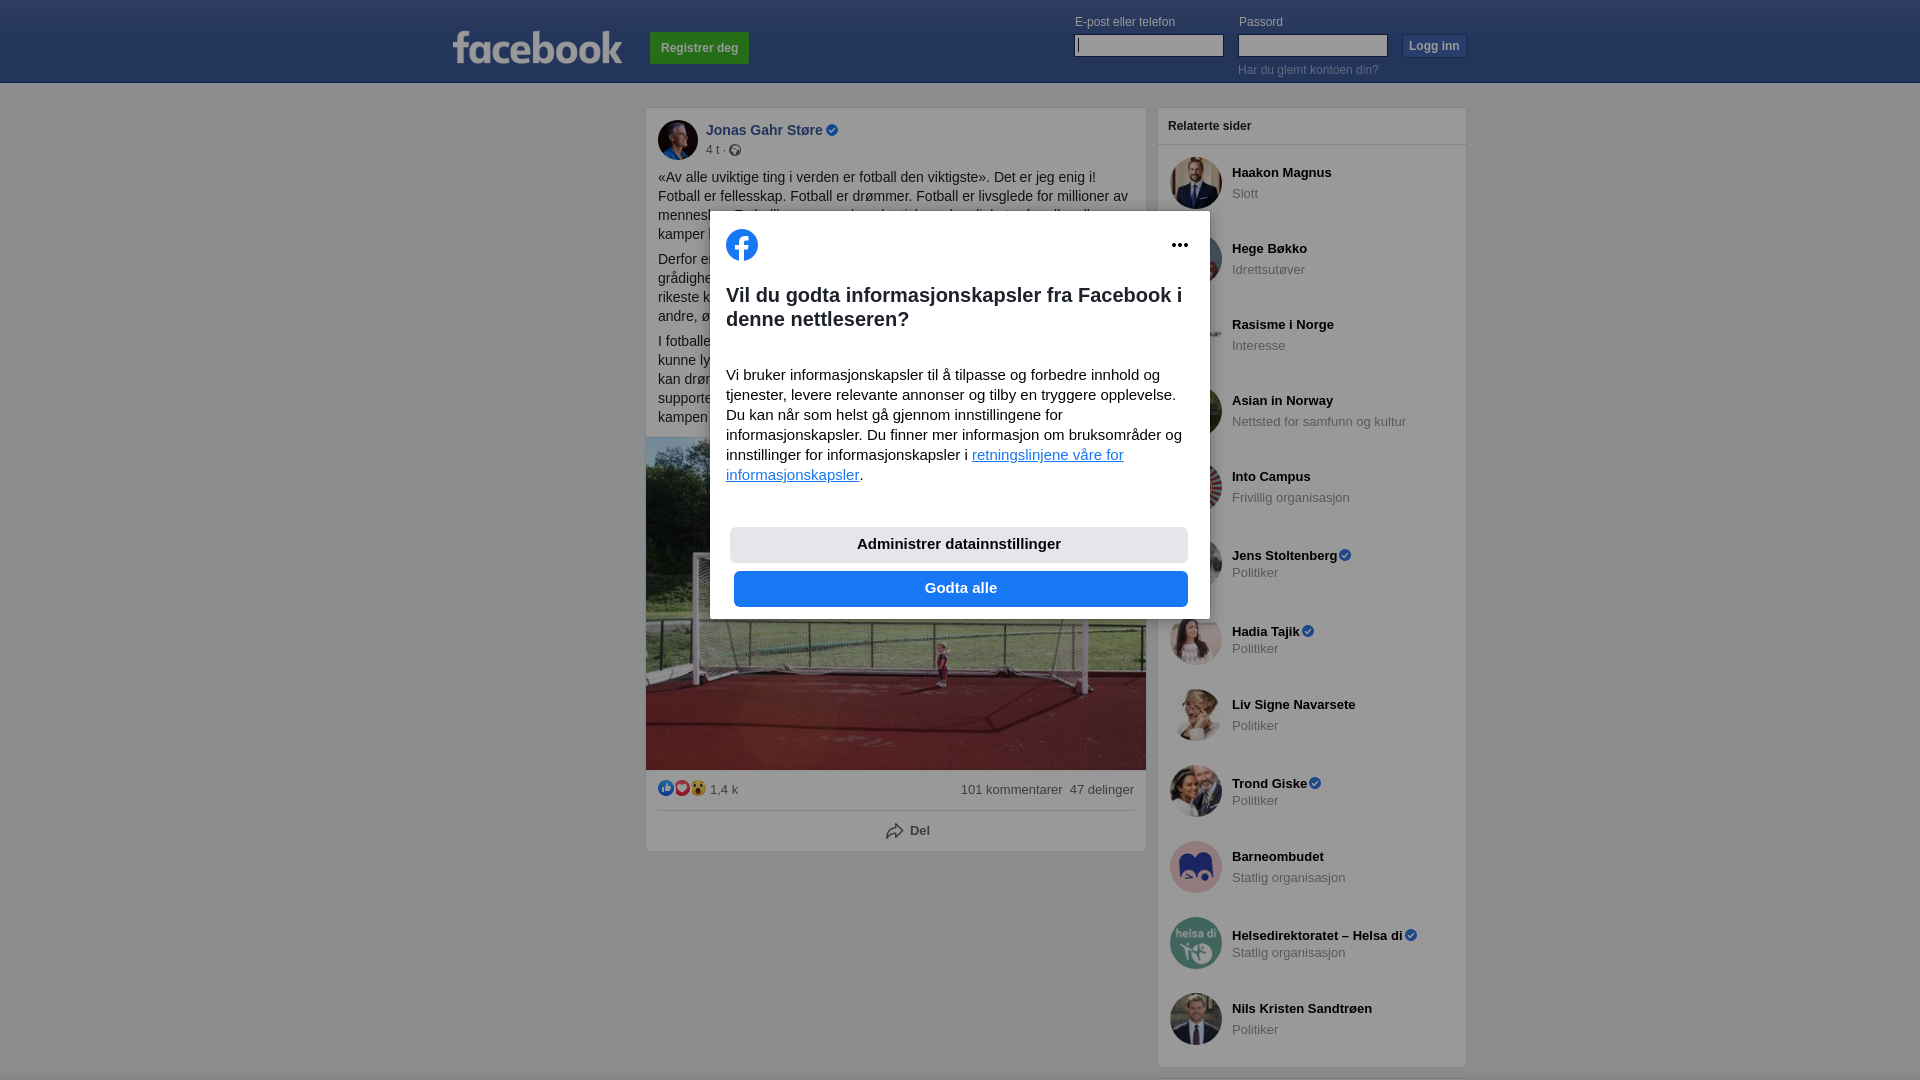Open the Barneombudet page avatar
1920x1080 pixels.
click(x=1196, y=867)
